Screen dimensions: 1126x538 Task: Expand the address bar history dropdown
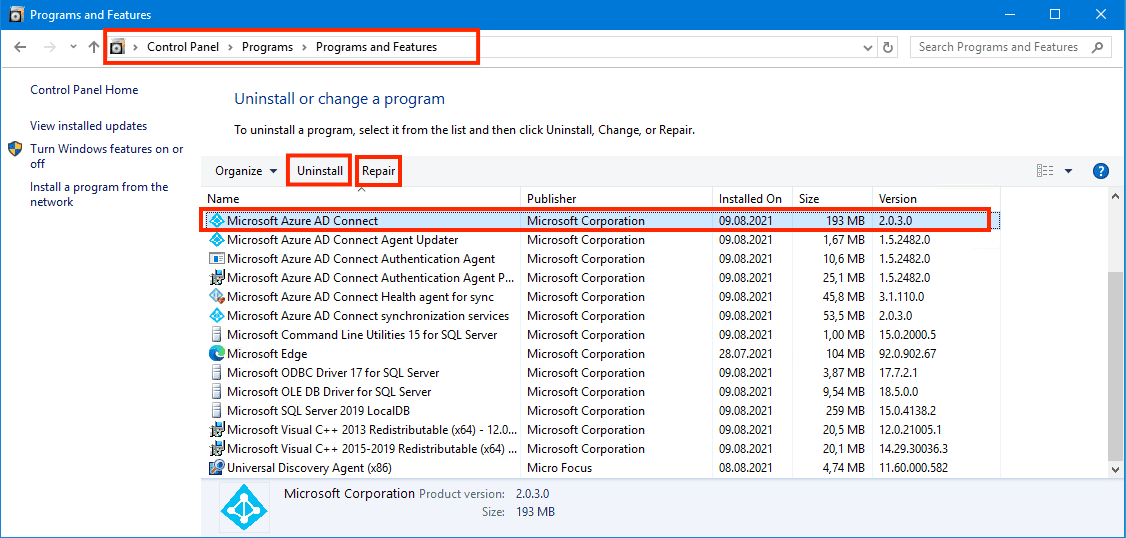point(867,47)
